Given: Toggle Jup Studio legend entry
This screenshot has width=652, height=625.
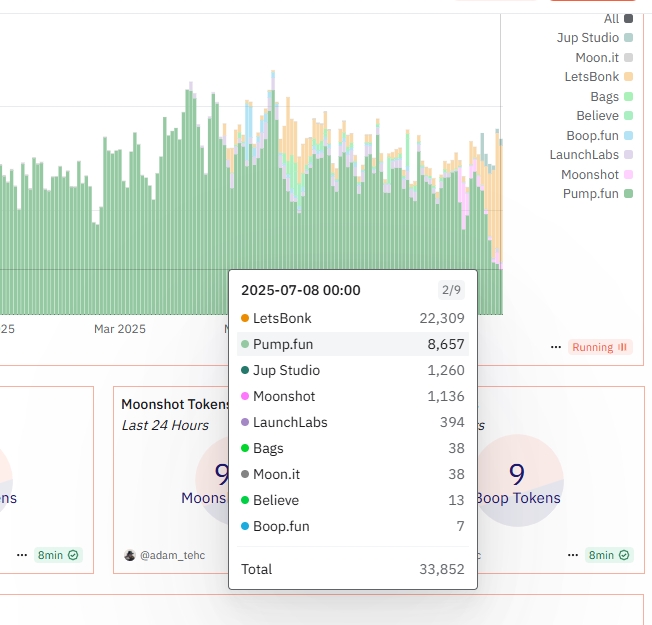Looking at the screenshot, I should coord(595,38).
